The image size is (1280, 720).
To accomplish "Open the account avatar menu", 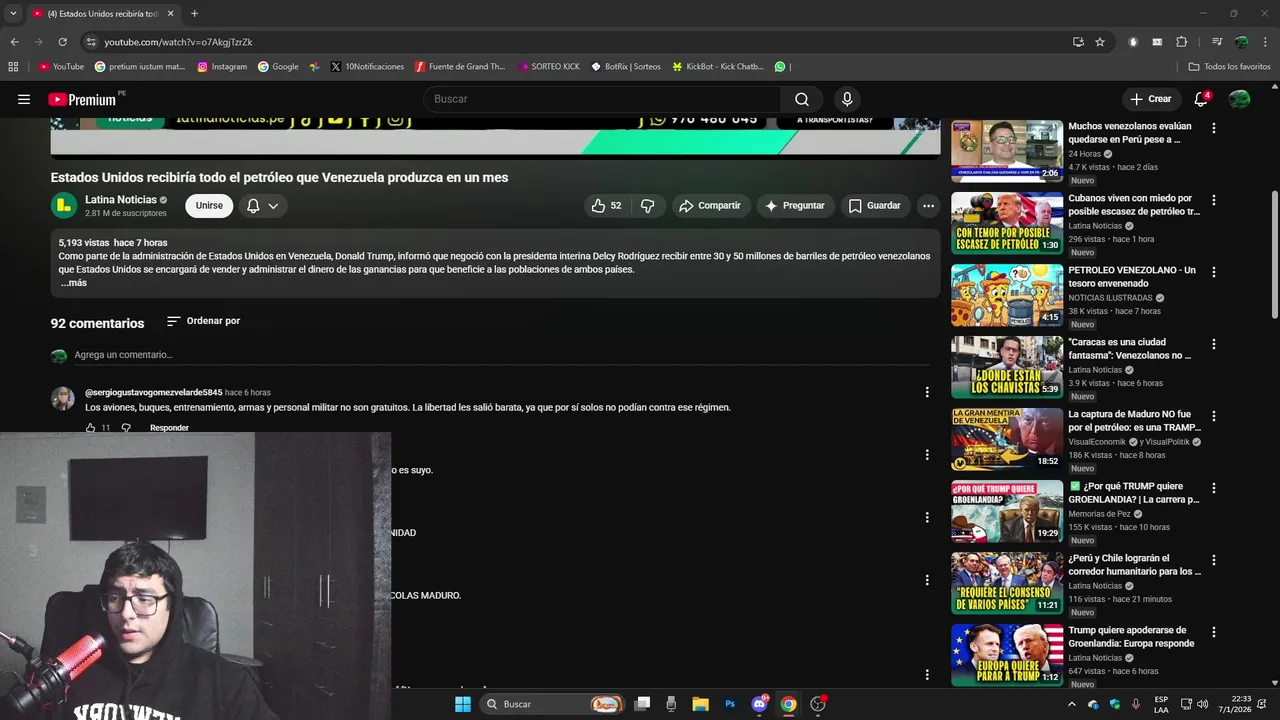I will pyautogui.click(x=1239, y=99).
